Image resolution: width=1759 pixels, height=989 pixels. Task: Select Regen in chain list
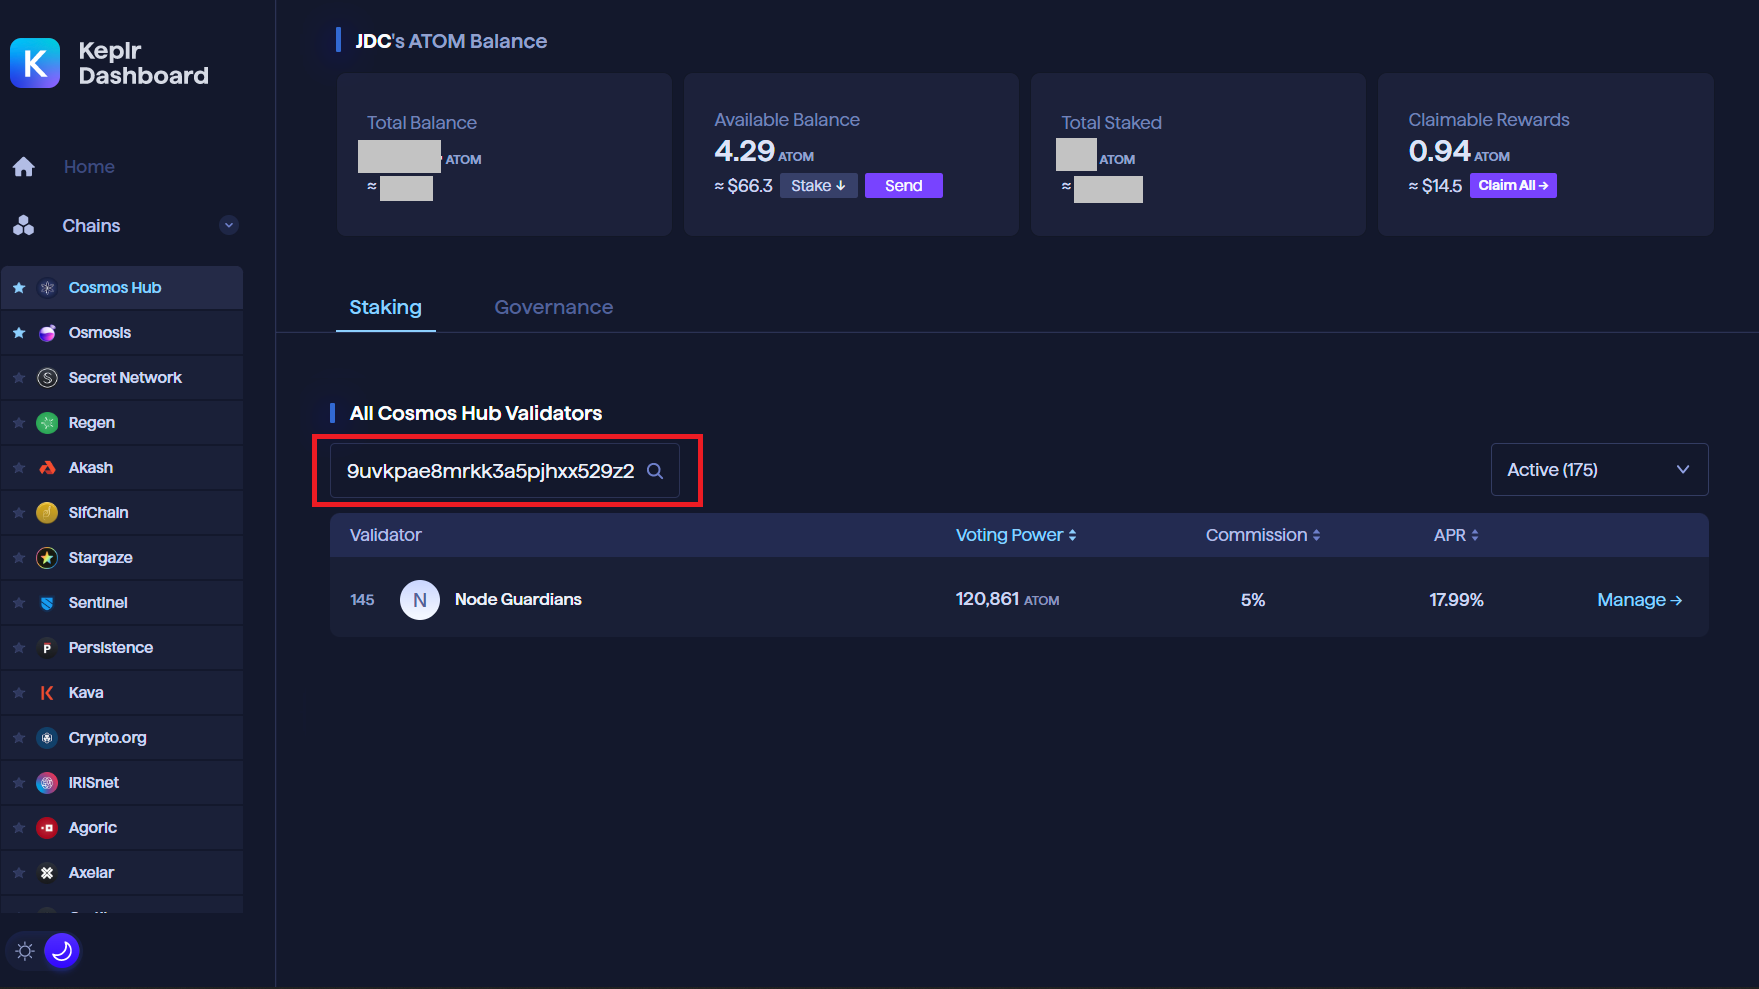(121, 423)
